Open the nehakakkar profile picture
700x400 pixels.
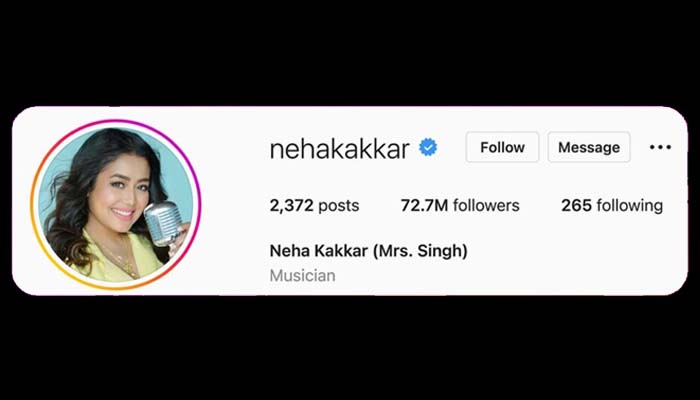point(116,205)
